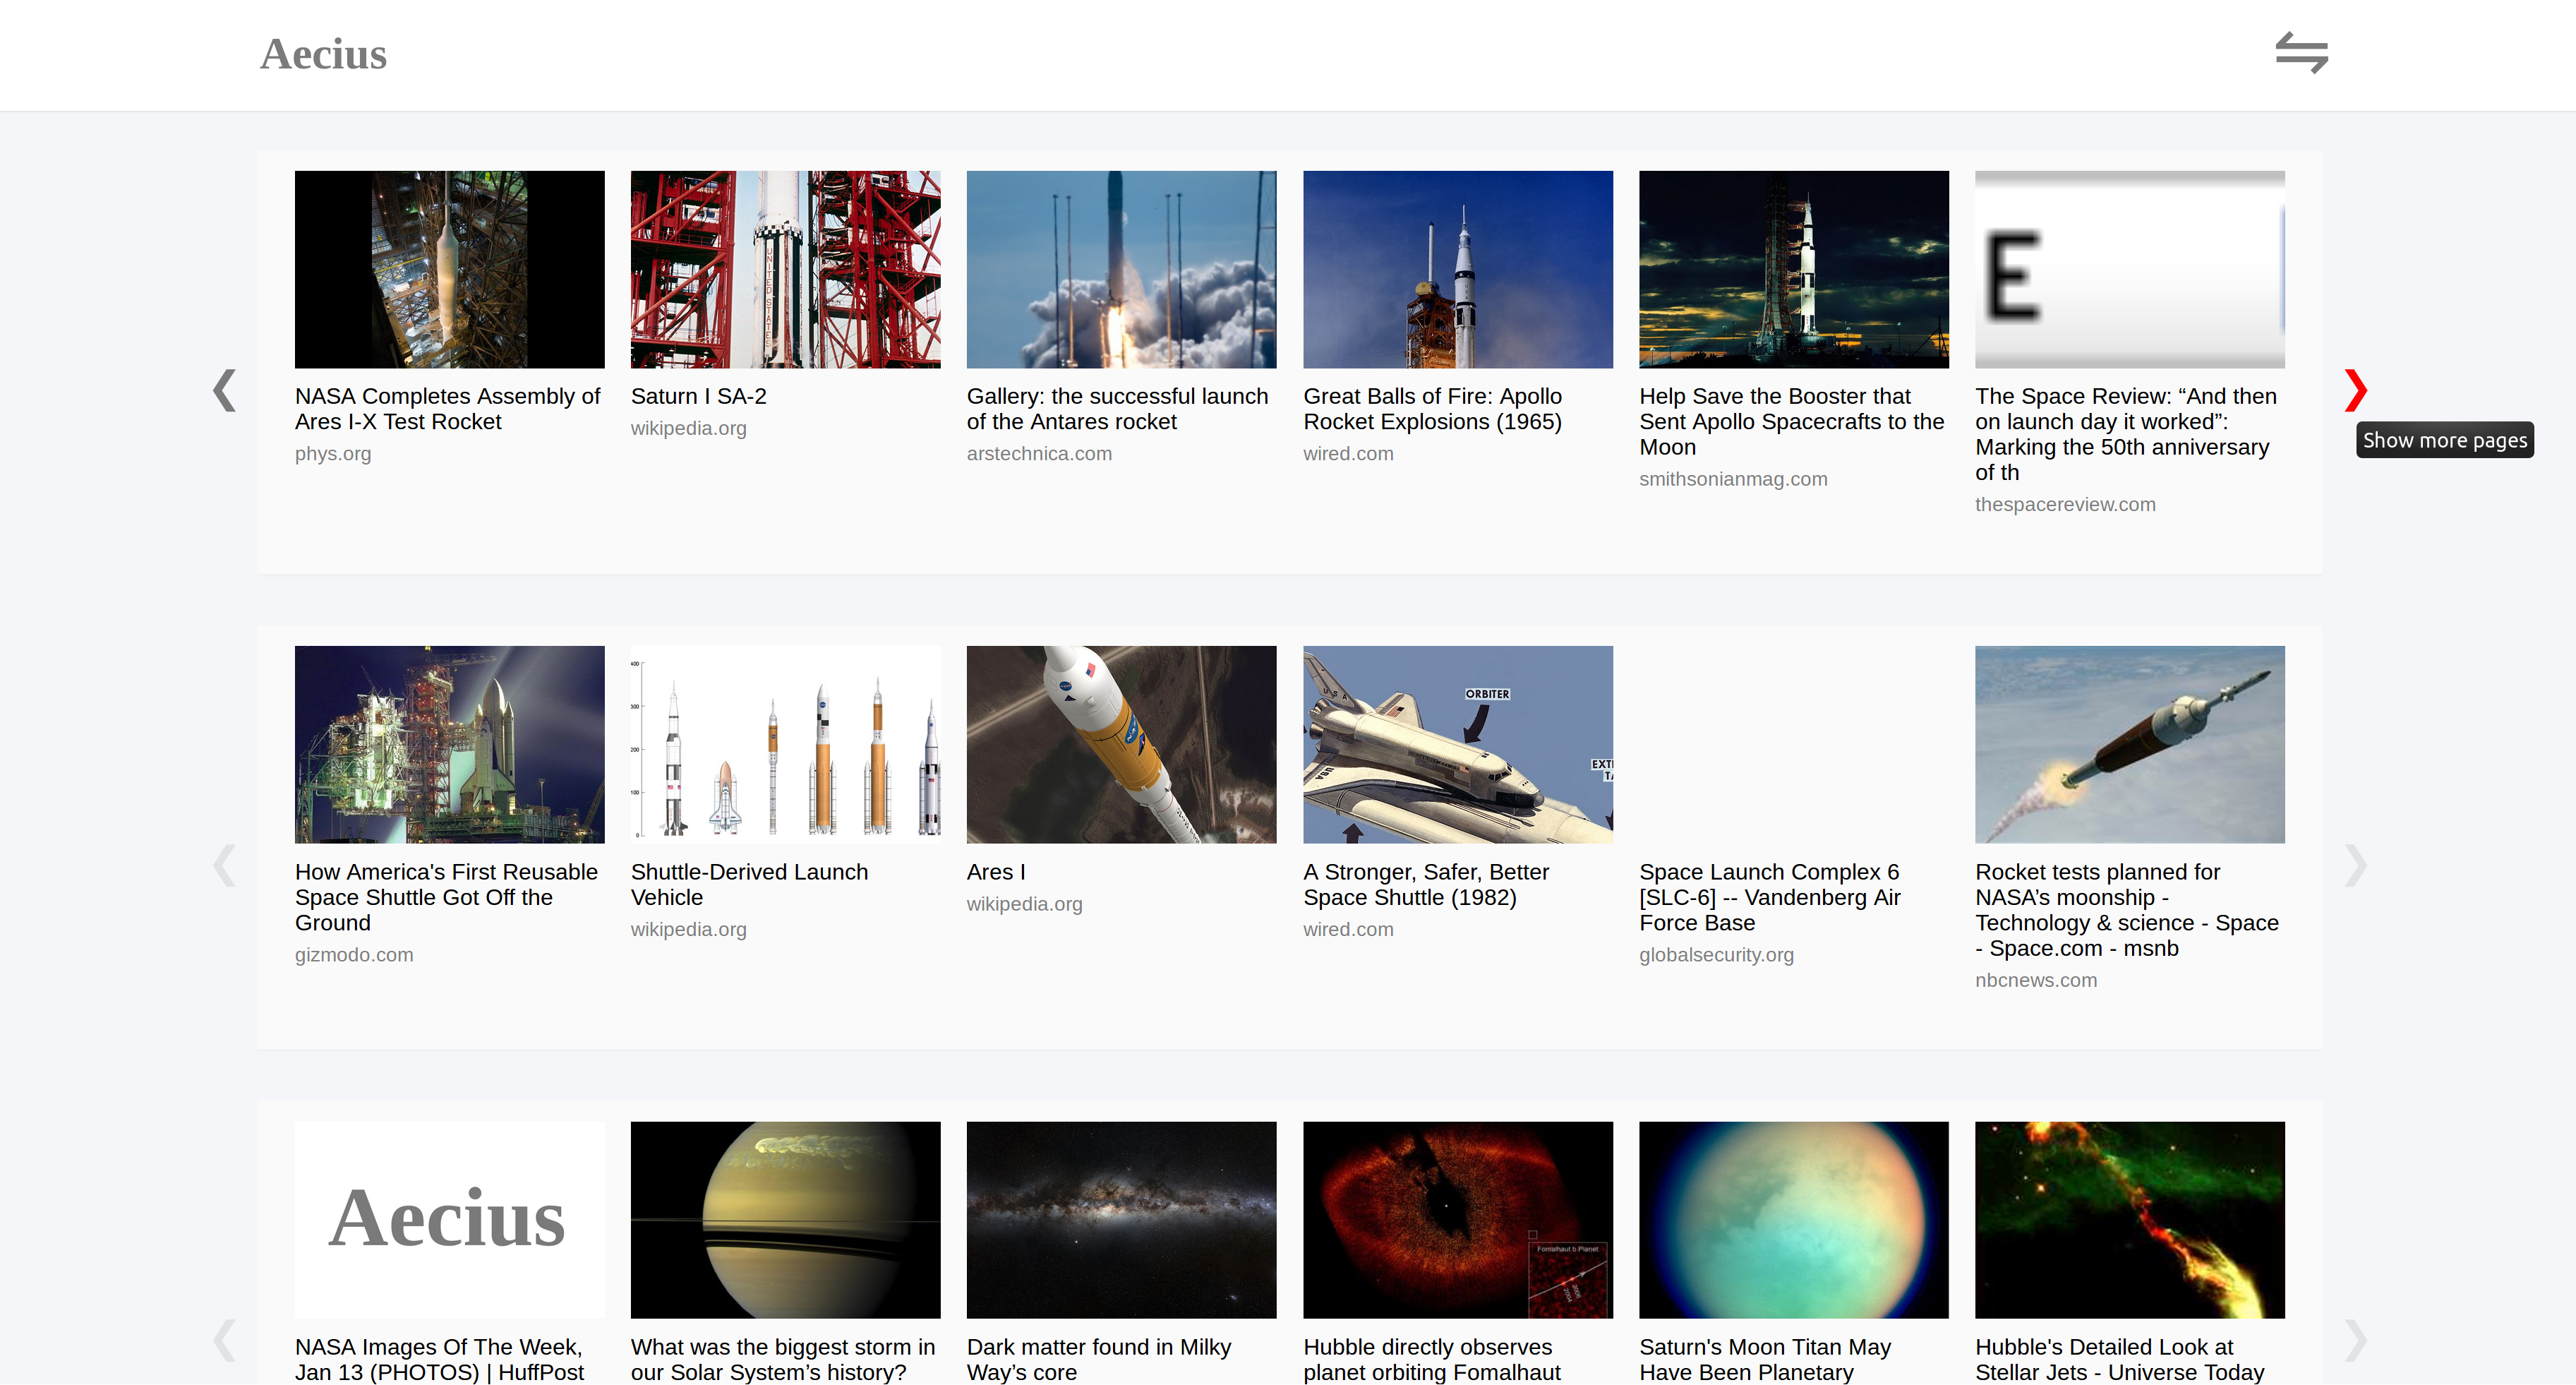Click the right chevron on the bottom row

point(2355,1340)
